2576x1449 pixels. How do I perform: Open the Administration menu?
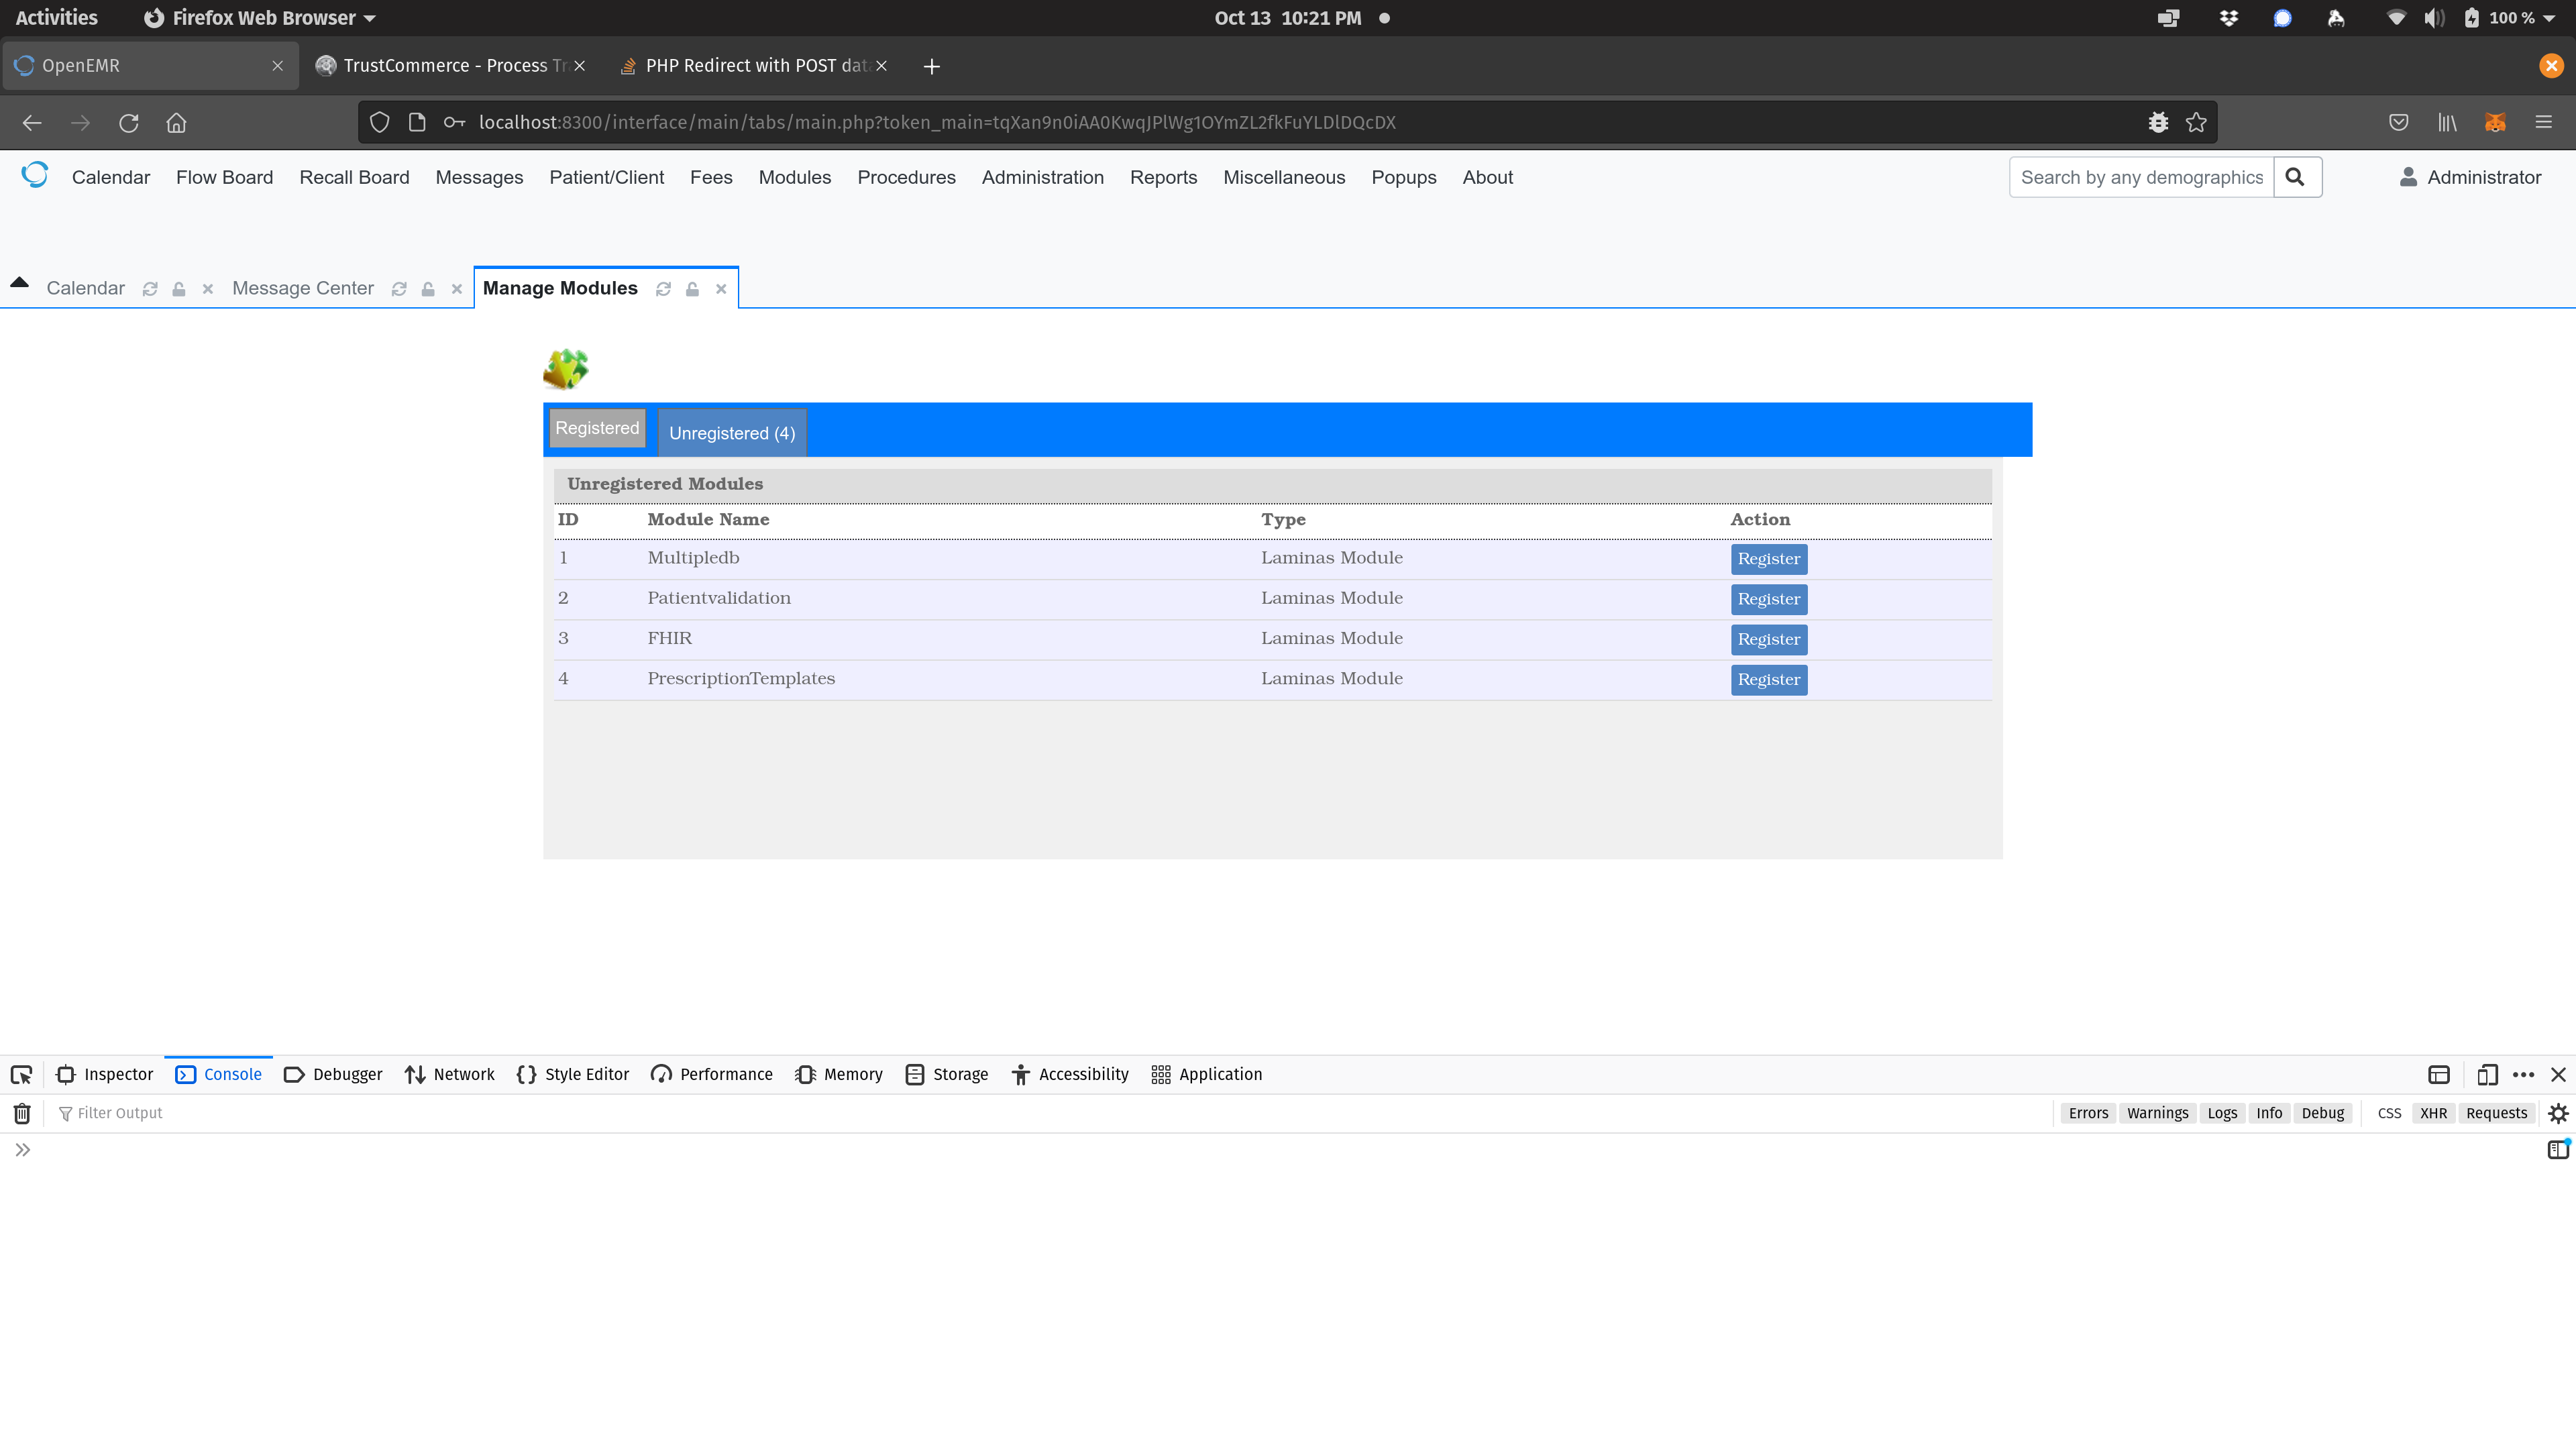[x=1043, y=177]
